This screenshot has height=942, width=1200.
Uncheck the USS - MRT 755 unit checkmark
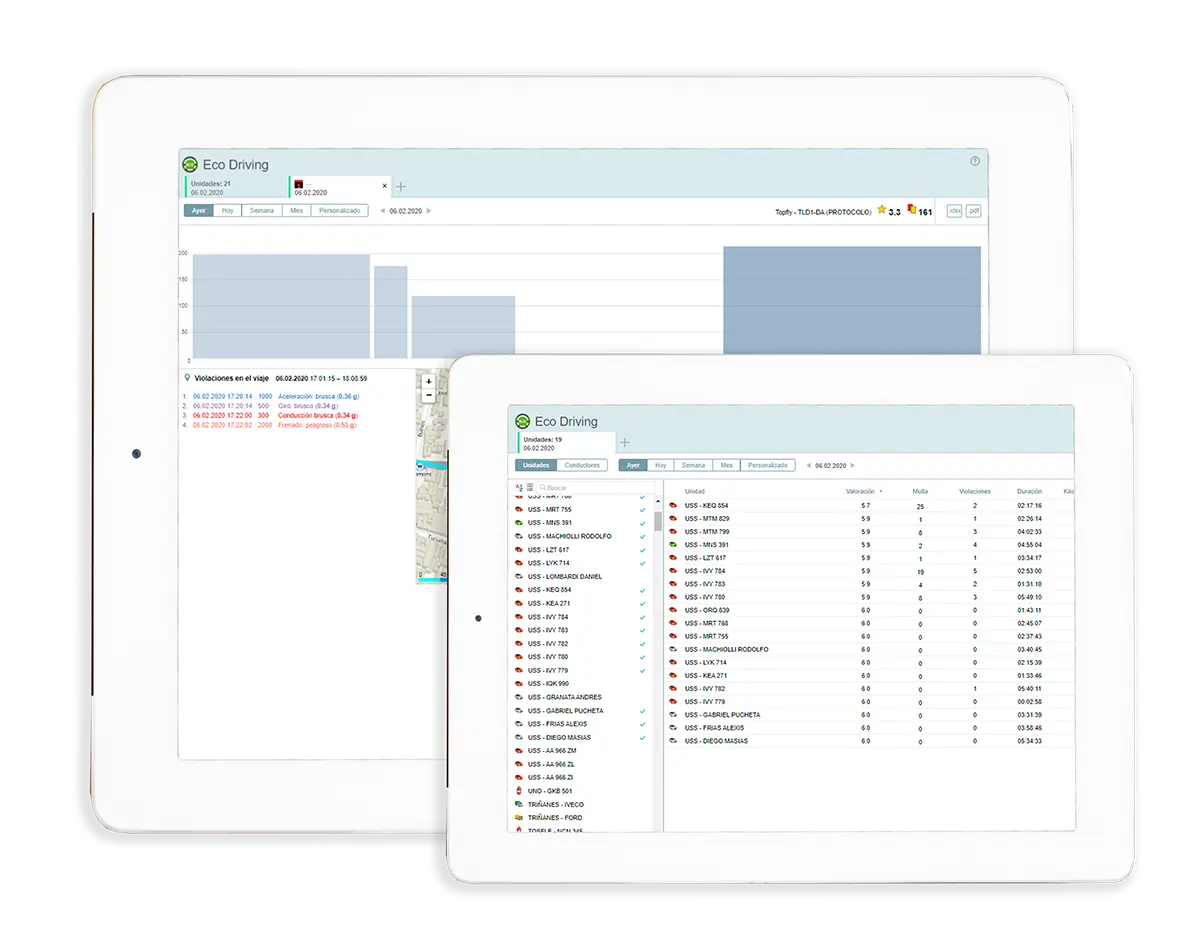tap(642, 510)
